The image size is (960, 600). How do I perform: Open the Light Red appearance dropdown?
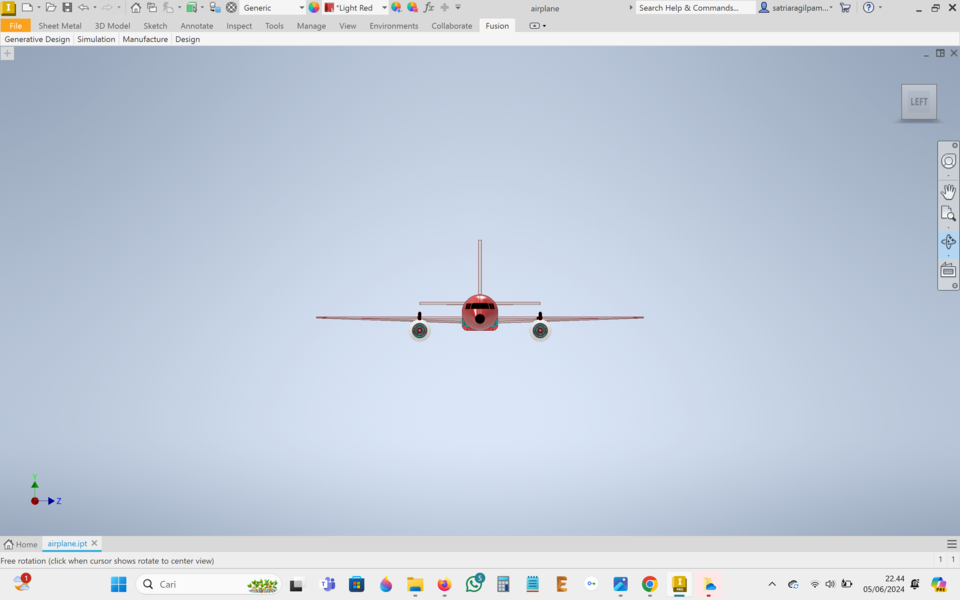[385, 7]
